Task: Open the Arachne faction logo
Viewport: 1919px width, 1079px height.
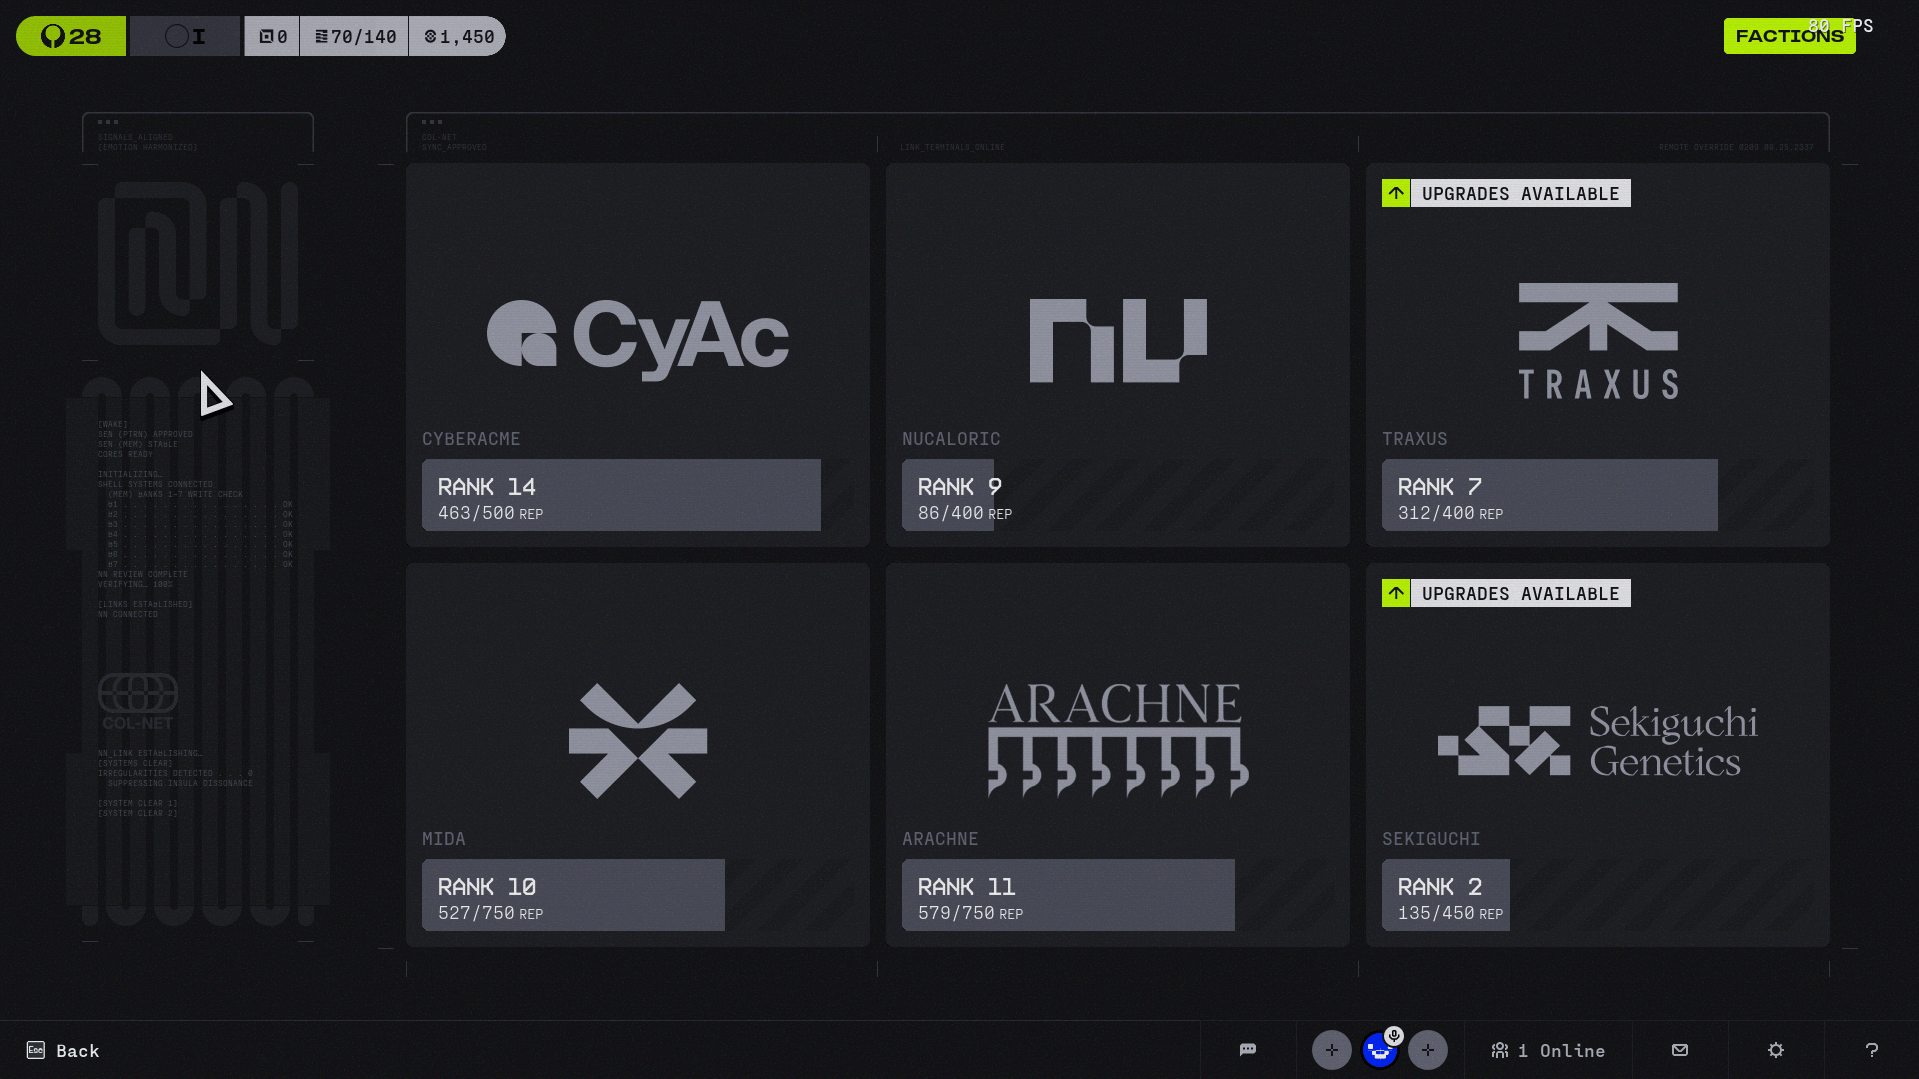Action: coord(1117,740)
